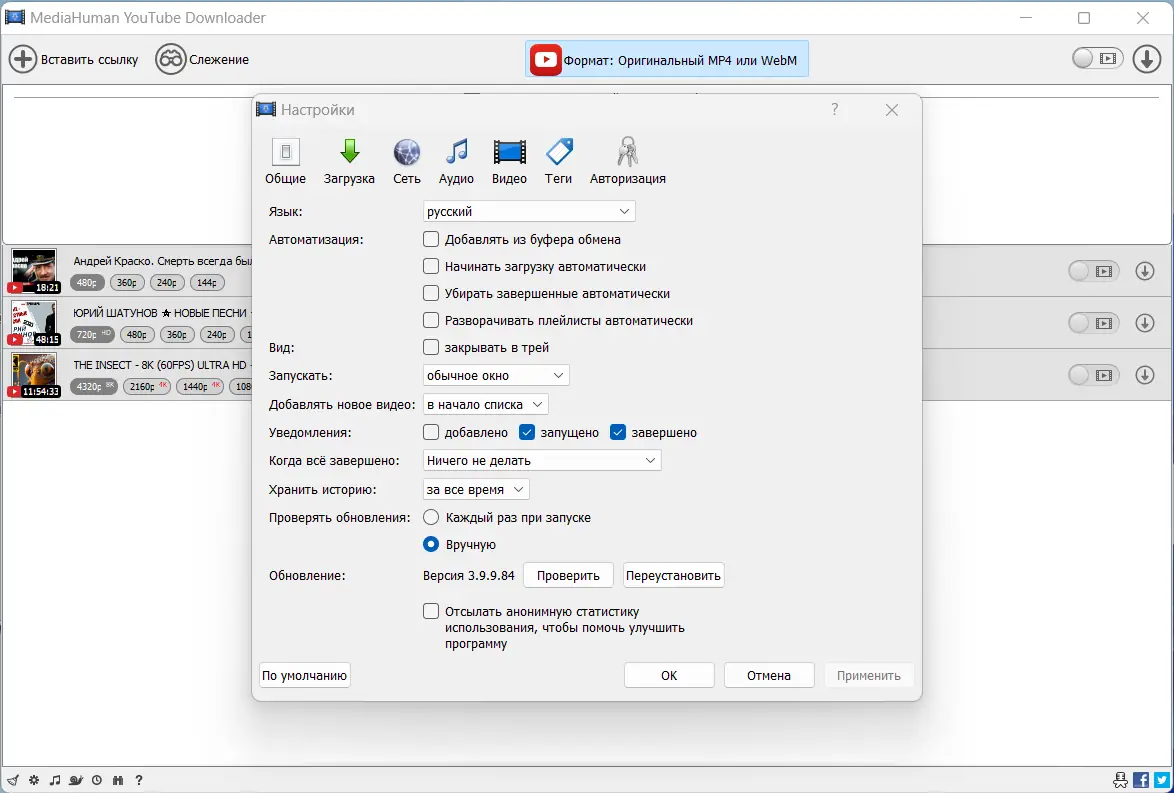The width and height of the screenshot is (1174, 793).
Task: Click the Переустановить button
Action: 673,576
